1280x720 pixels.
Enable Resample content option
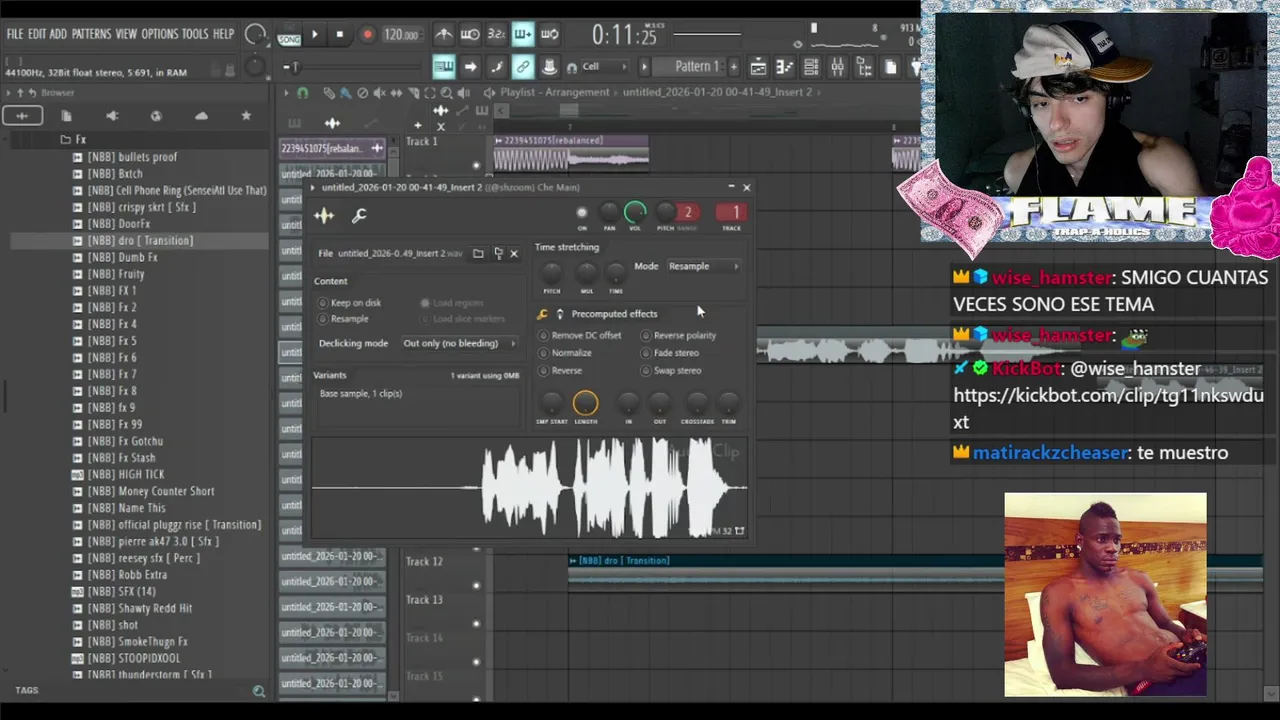coord(344,319)
